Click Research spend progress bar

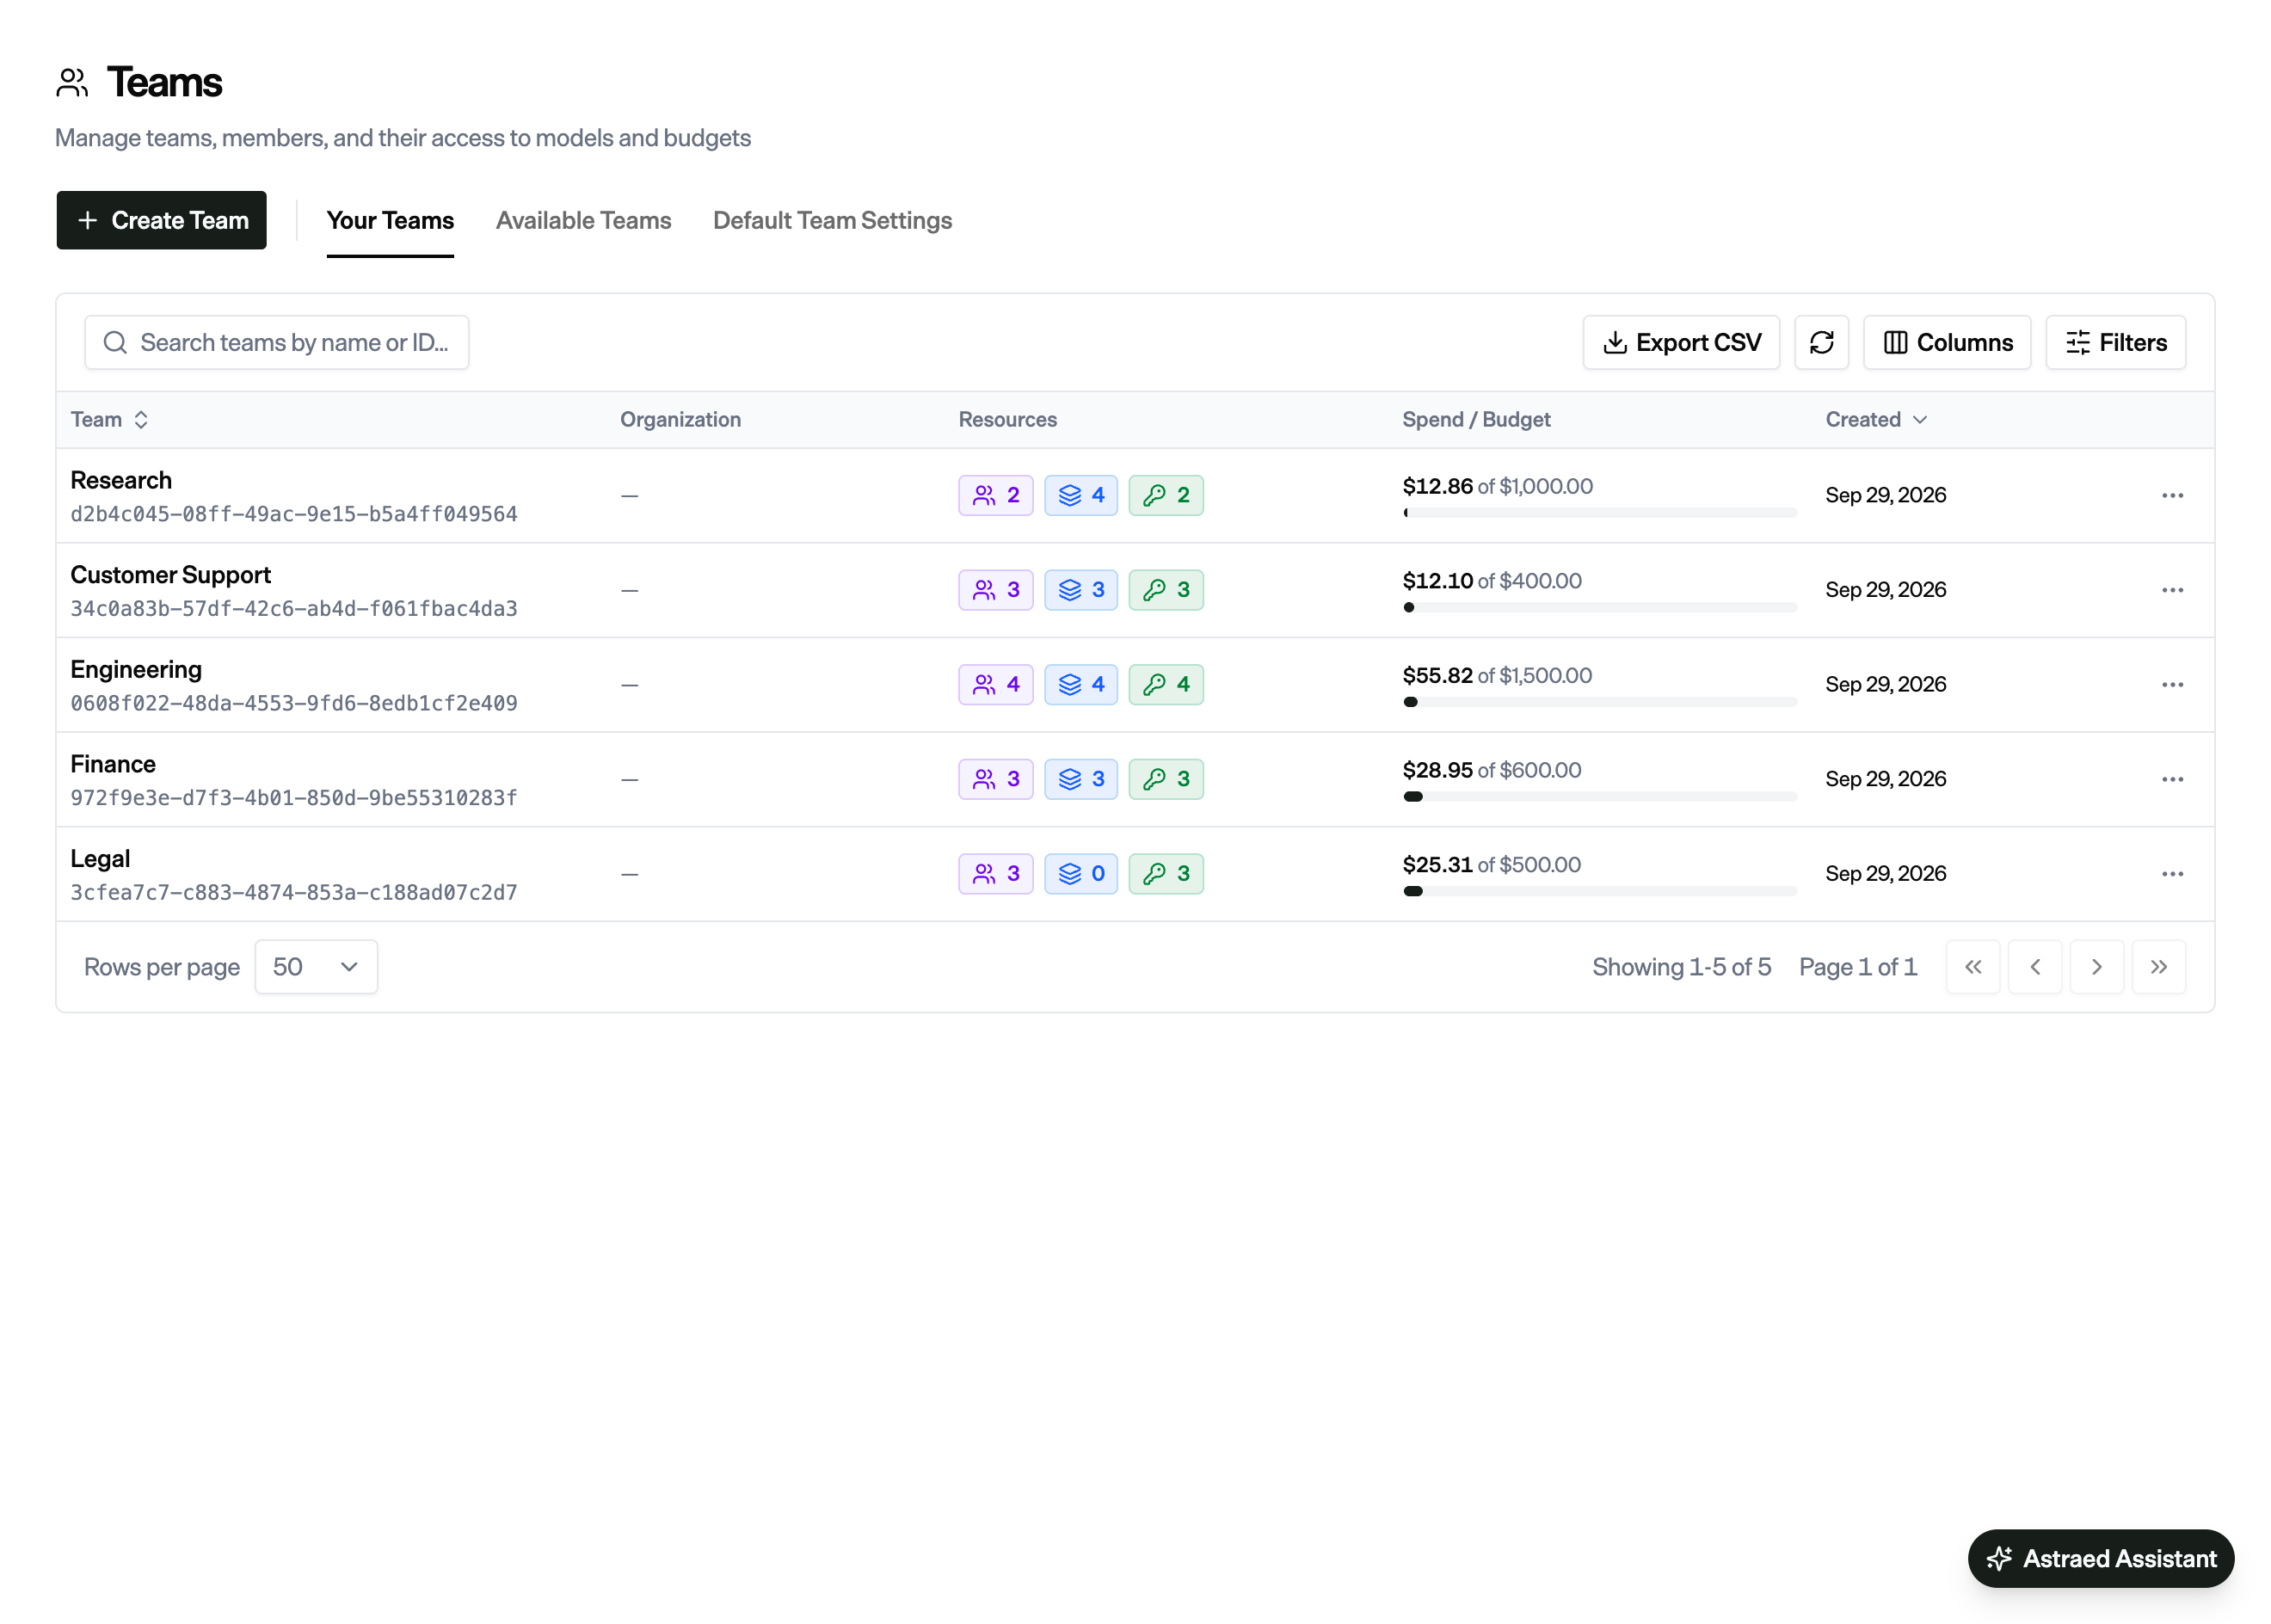(1599, 513)
